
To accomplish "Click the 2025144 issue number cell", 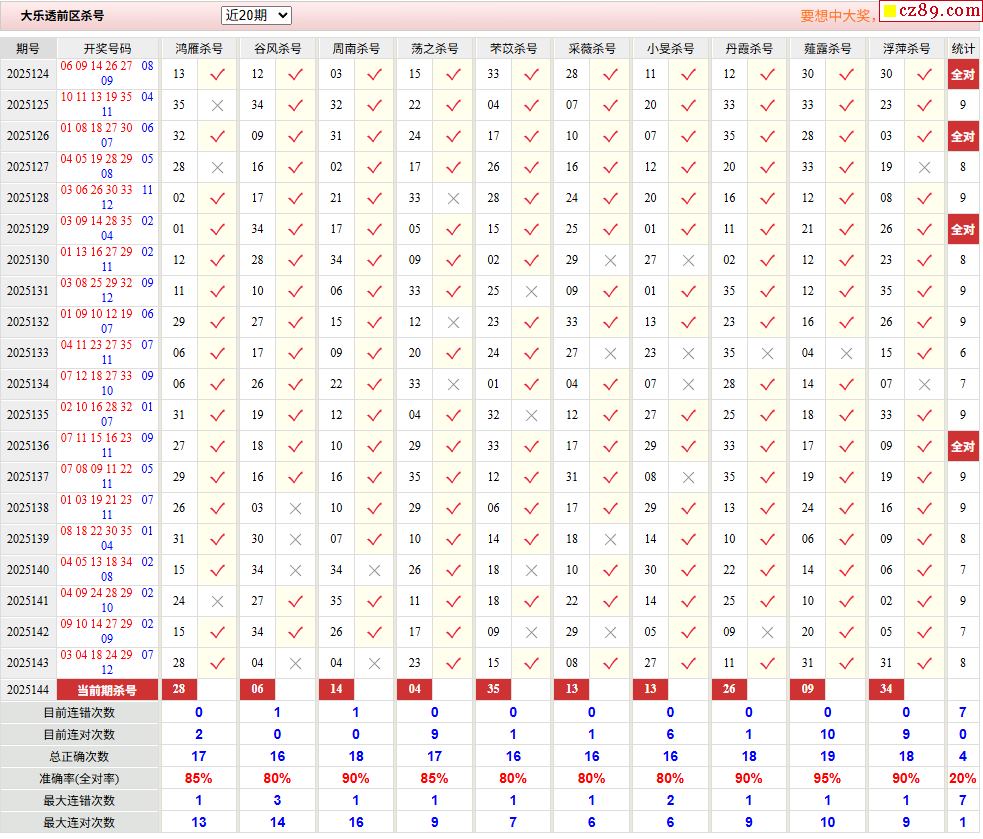I will pos(28,690).
